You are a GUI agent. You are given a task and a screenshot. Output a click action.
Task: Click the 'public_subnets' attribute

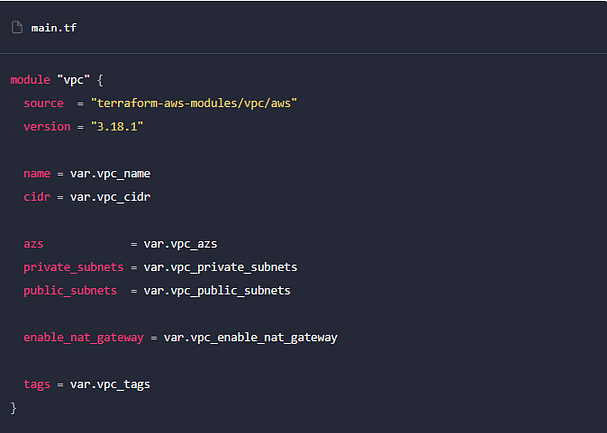[70, 291]
